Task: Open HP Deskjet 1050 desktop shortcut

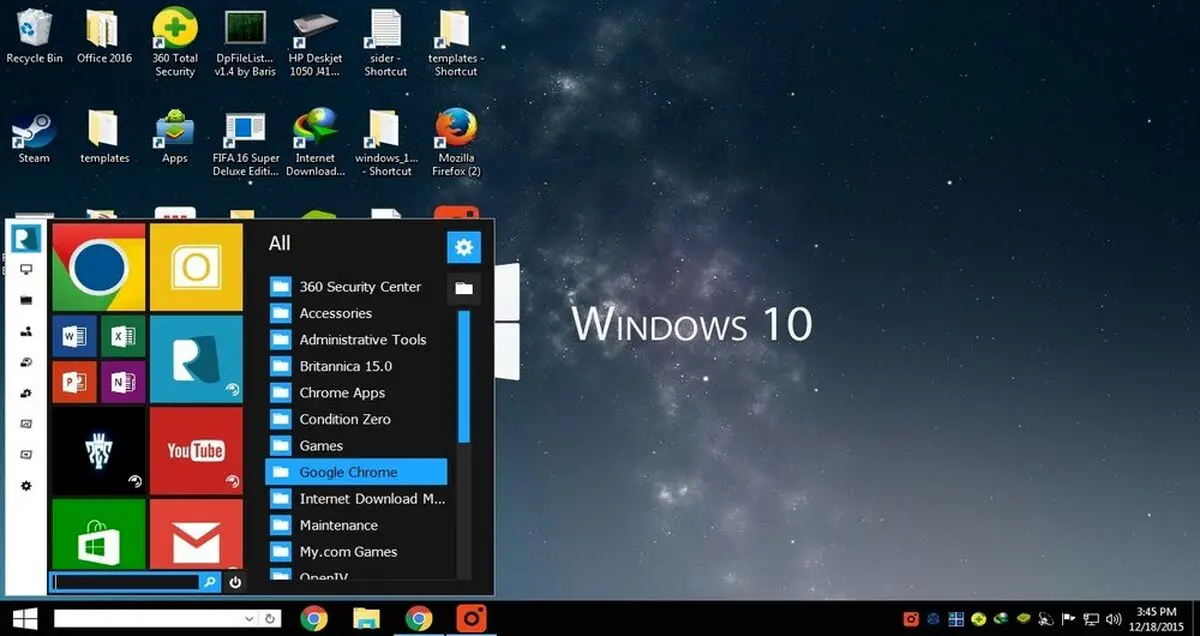Action: [x=315, y=43]
